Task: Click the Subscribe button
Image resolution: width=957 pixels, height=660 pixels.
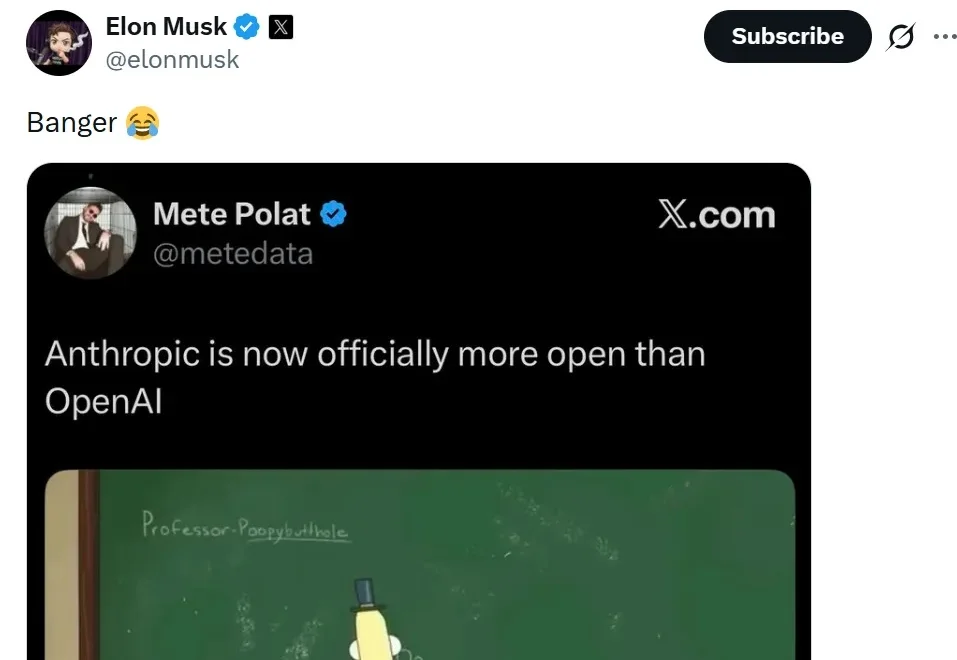Action: click(x=787, y=37)
